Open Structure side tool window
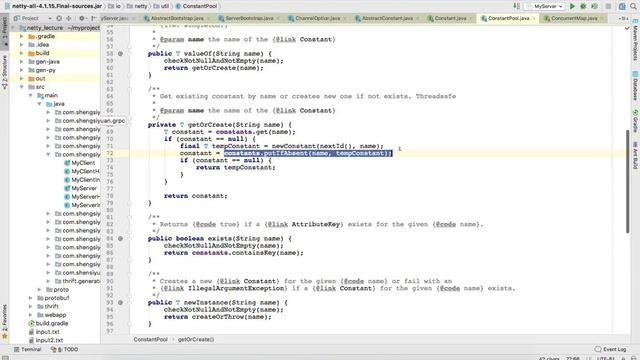Viewport: 640px width, 360px height. click(x=4, y=73)
